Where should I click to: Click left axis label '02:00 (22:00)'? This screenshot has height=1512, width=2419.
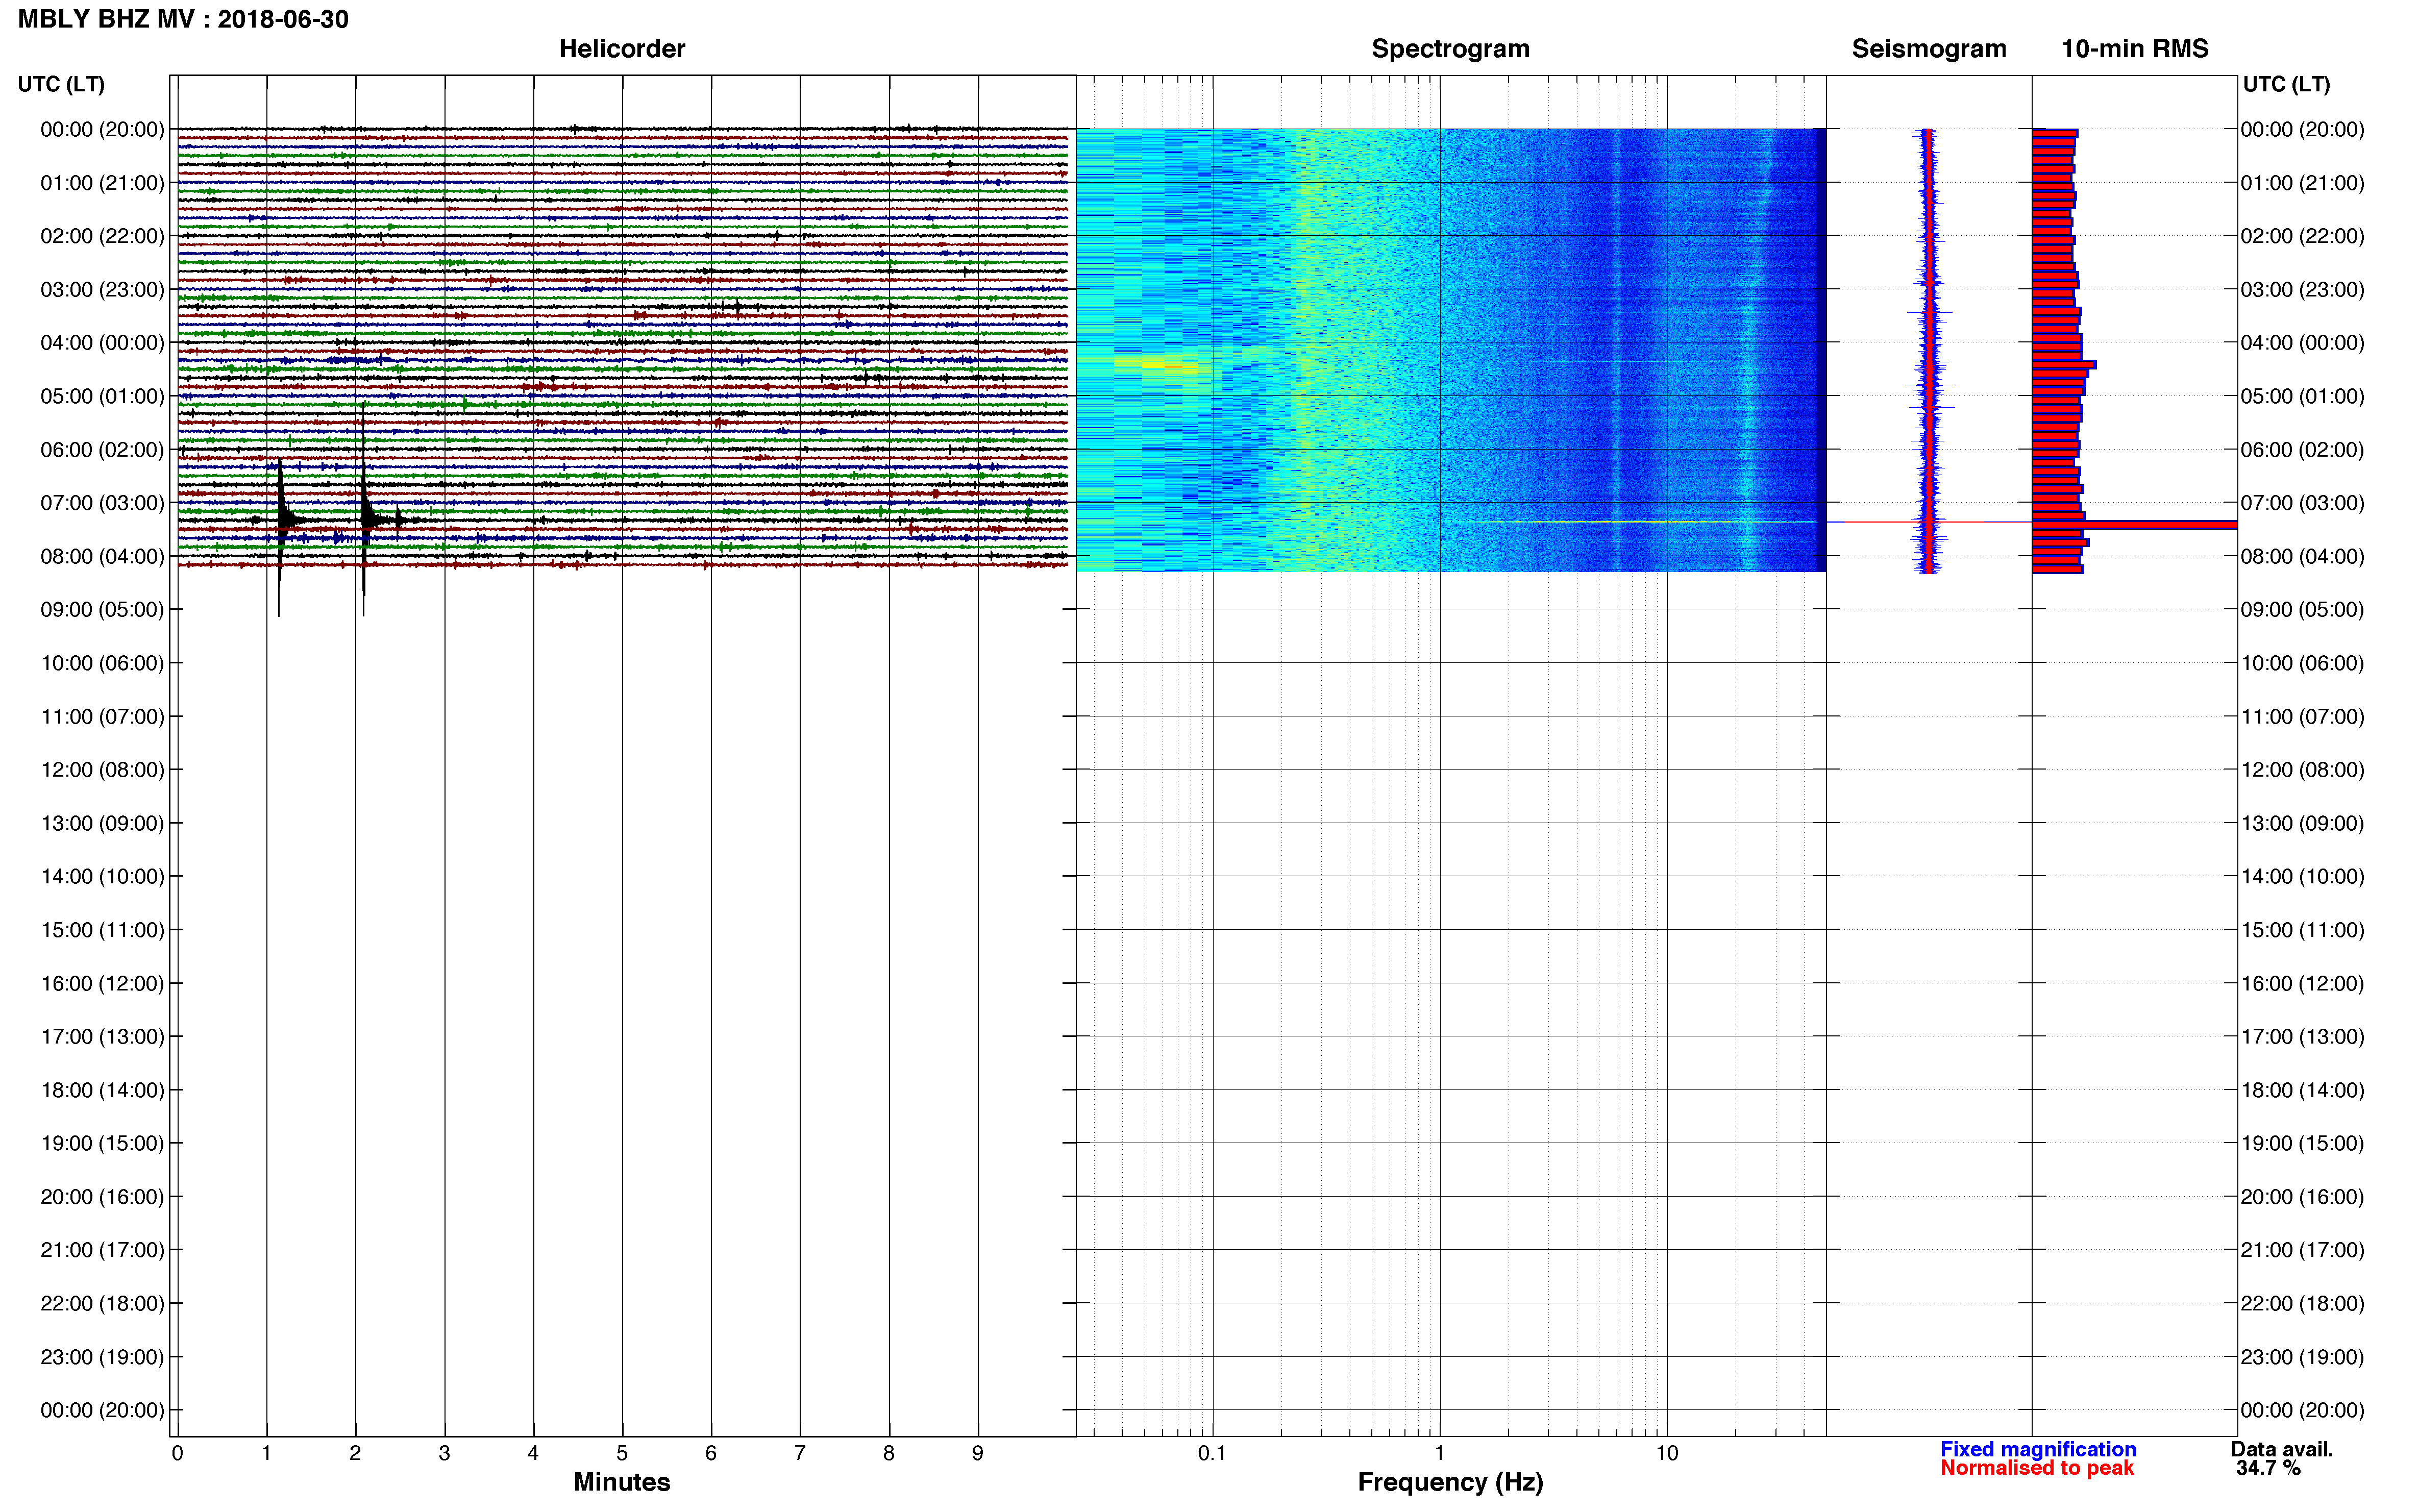click(x=102, y=236)
